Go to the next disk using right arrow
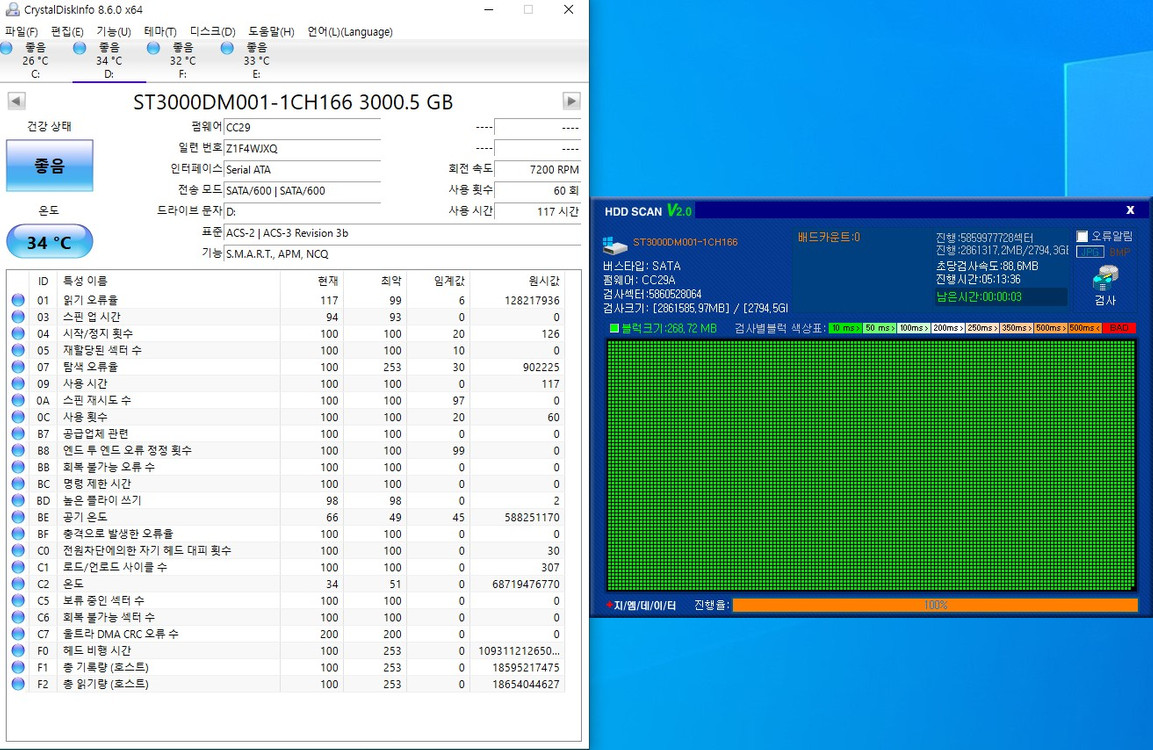This screenshot has width=1153, height=750. (x=571, y=101)
